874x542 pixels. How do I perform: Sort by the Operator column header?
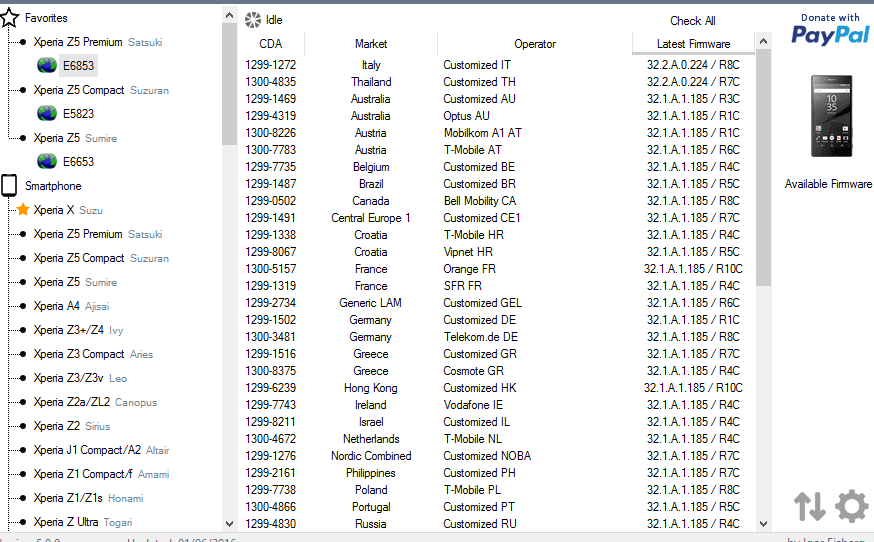[x=535, y=43]
